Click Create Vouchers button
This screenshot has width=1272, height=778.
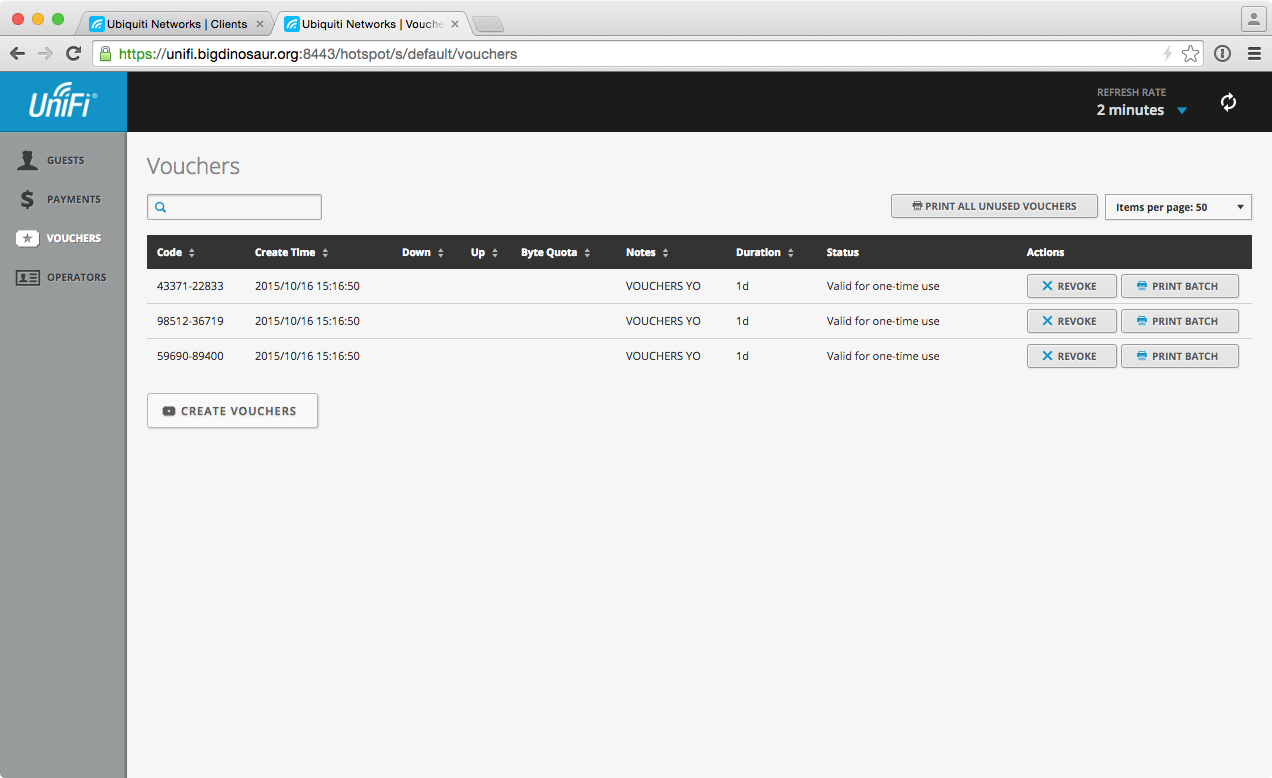[232, 411]
